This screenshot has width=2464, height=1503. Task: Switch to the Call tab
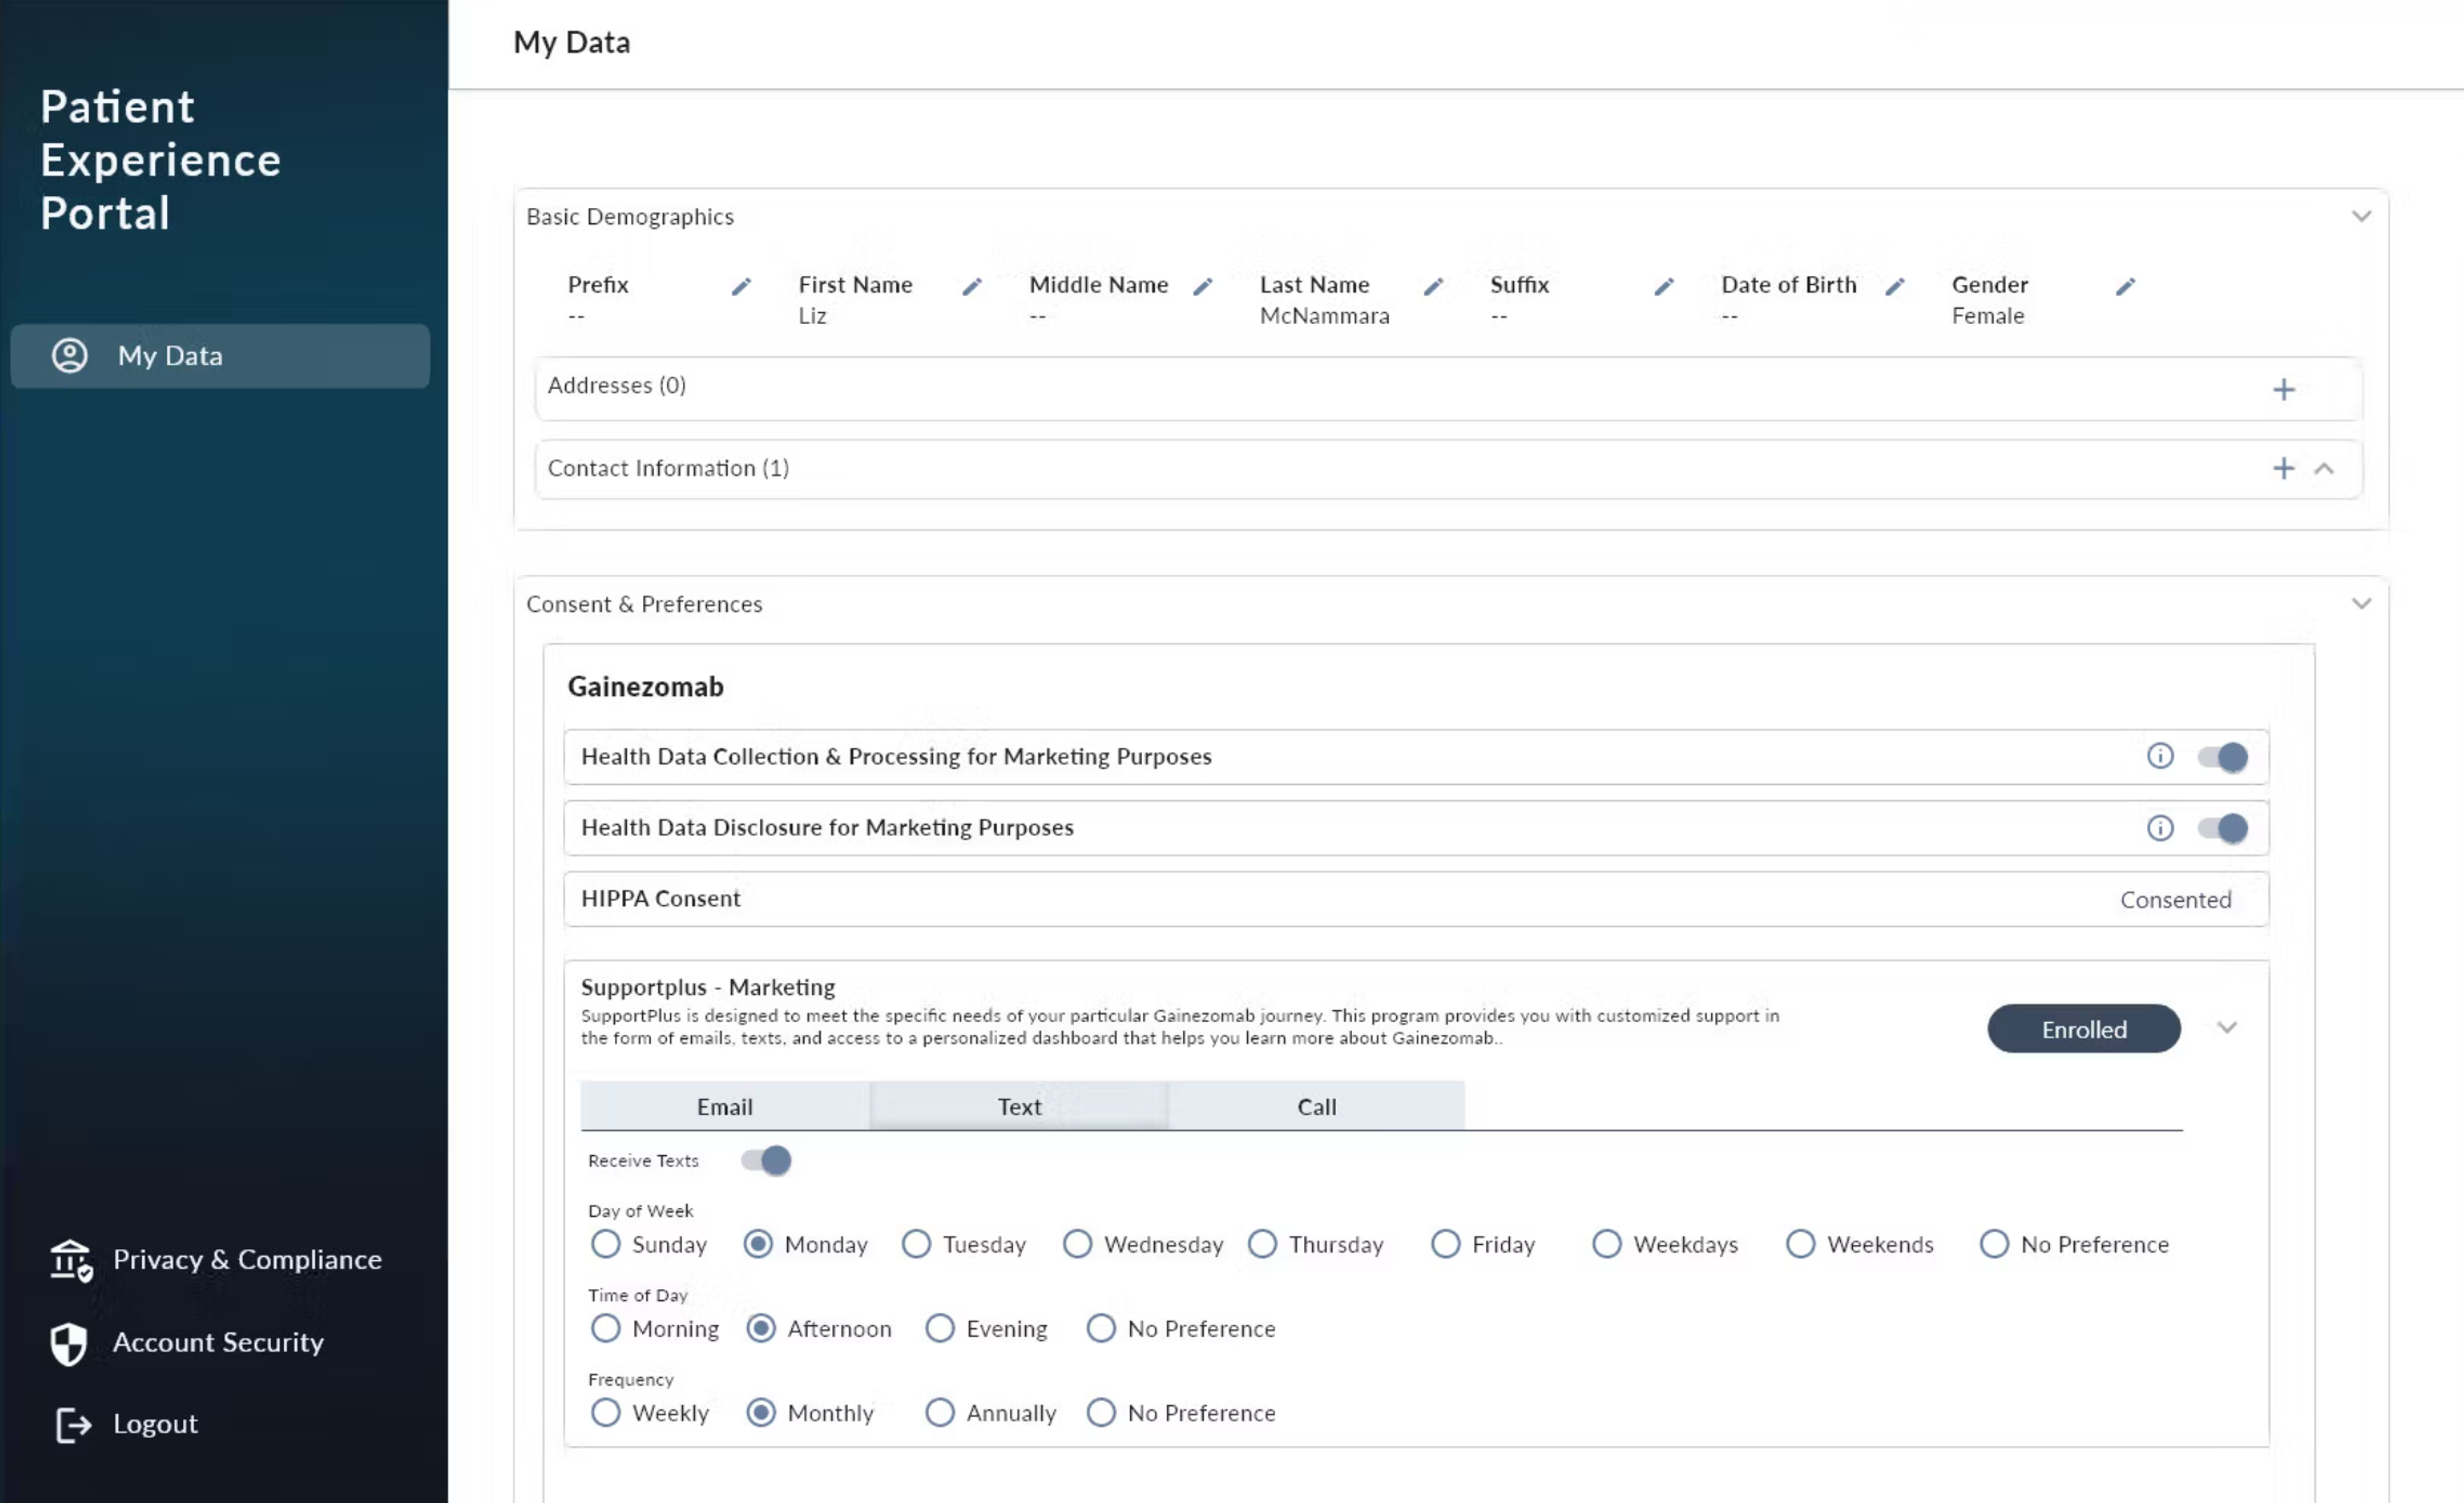pos(1316,1106)
